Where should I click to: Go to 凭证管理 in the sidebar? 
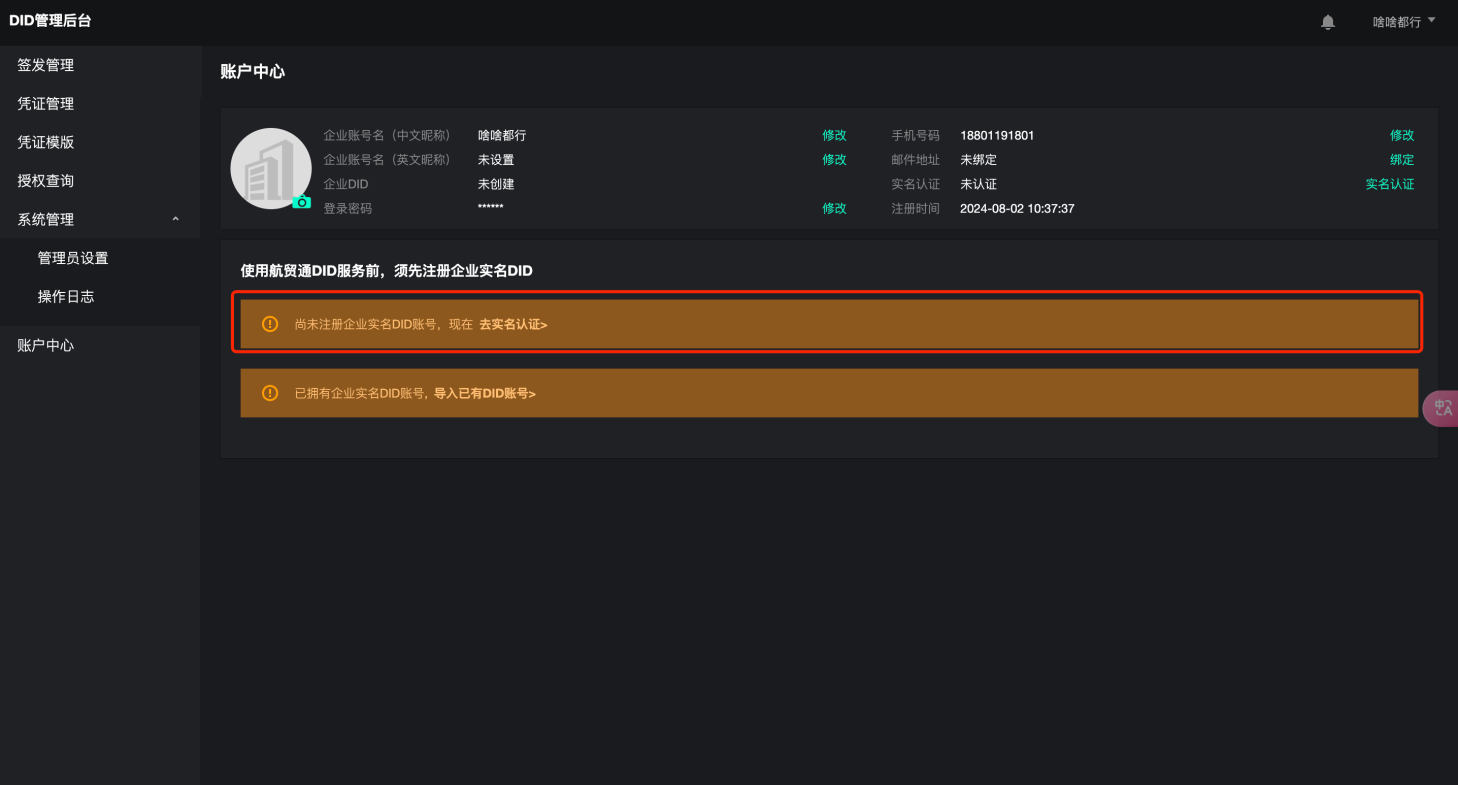point(46,104)
